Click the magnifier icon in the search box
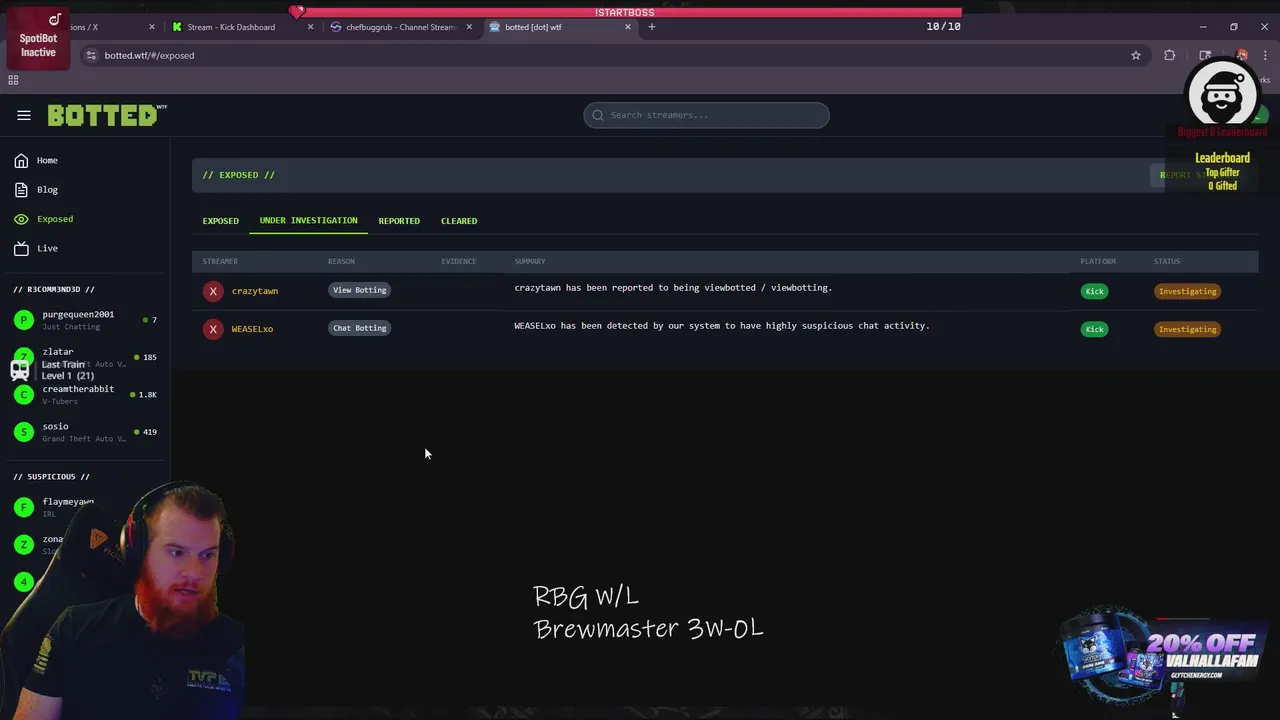Viewport: 1280px width, 720px height. pyautogui.click(x=598, y=115)
